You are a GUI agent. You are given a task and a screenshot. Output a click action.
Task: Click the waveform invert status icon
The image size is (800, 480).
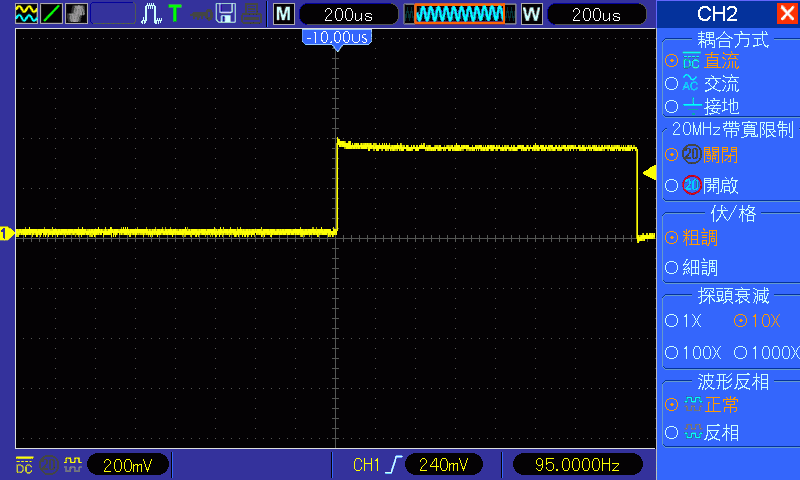click(72, 464)
